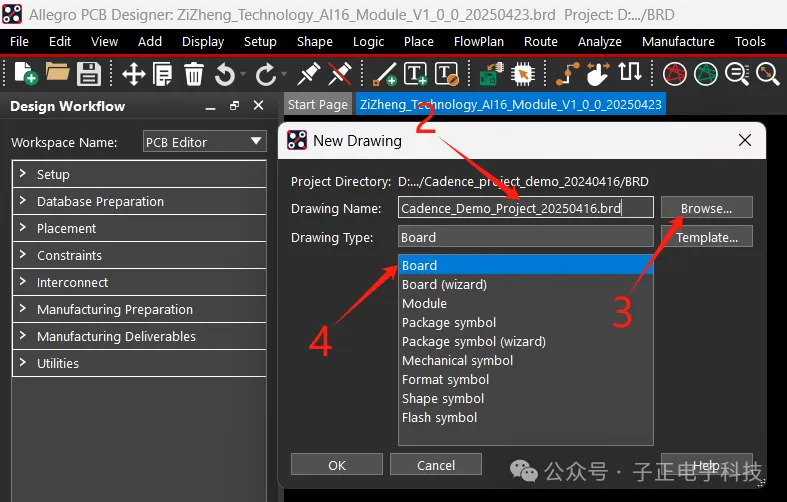Click the Fix pin icon
The width and height of the screenshot is (787, 502).
(308, 74)
